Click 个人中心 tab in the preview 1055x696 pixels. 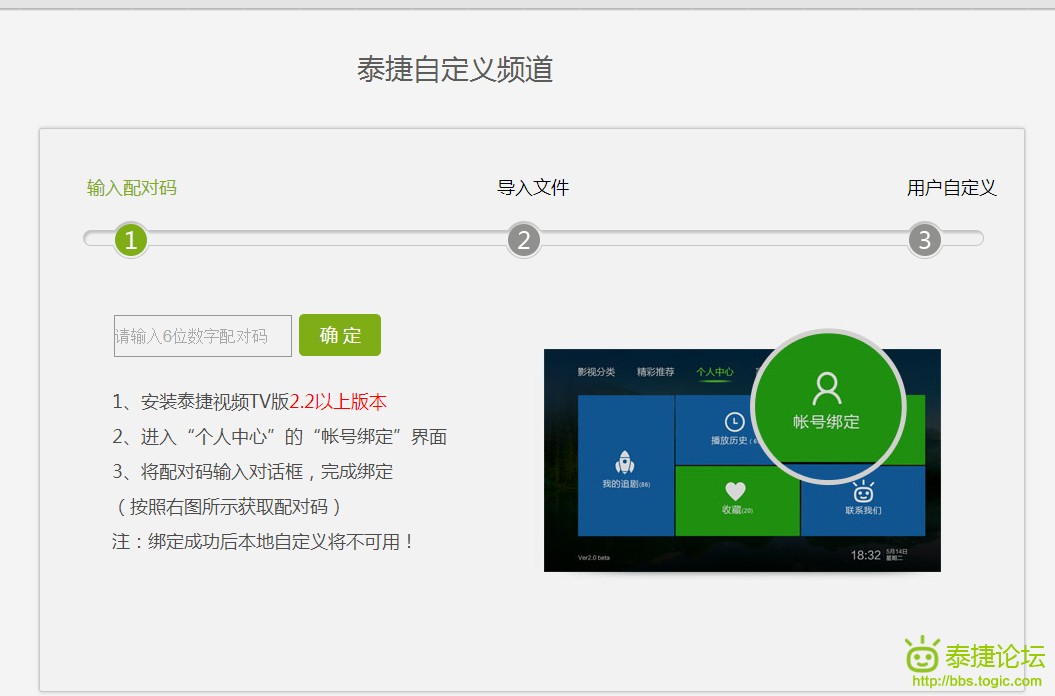pyautogui.click(x=715, y=372)
